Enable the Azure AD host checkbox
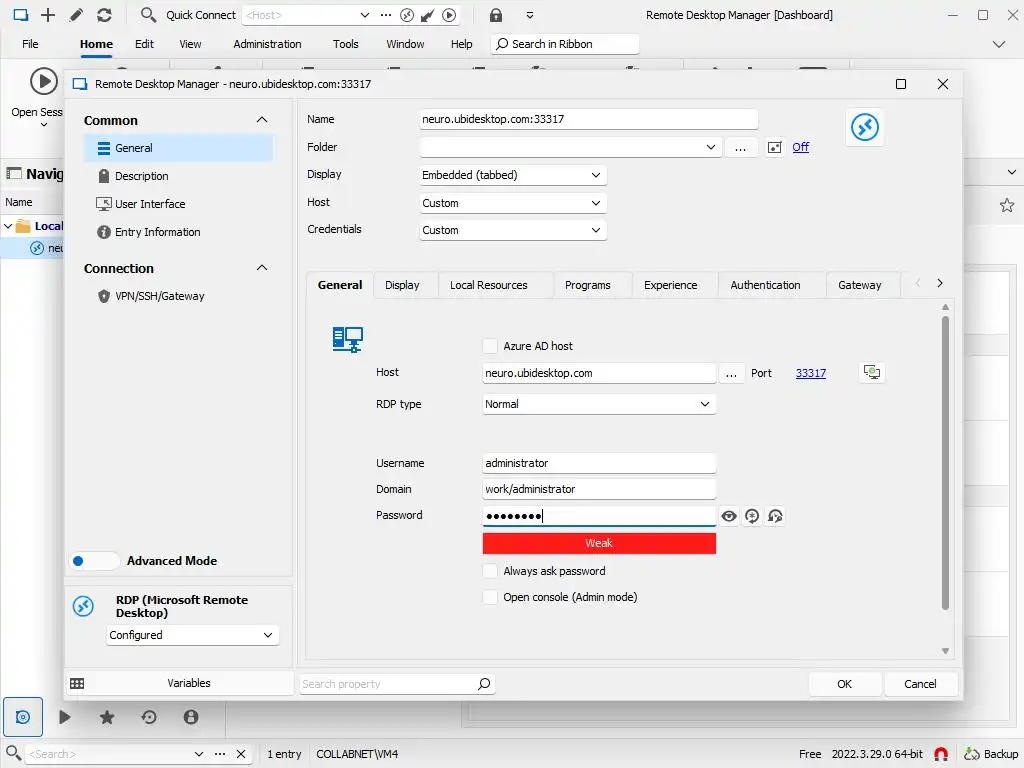The image size is (1024, 768). (x=490, y=345)
